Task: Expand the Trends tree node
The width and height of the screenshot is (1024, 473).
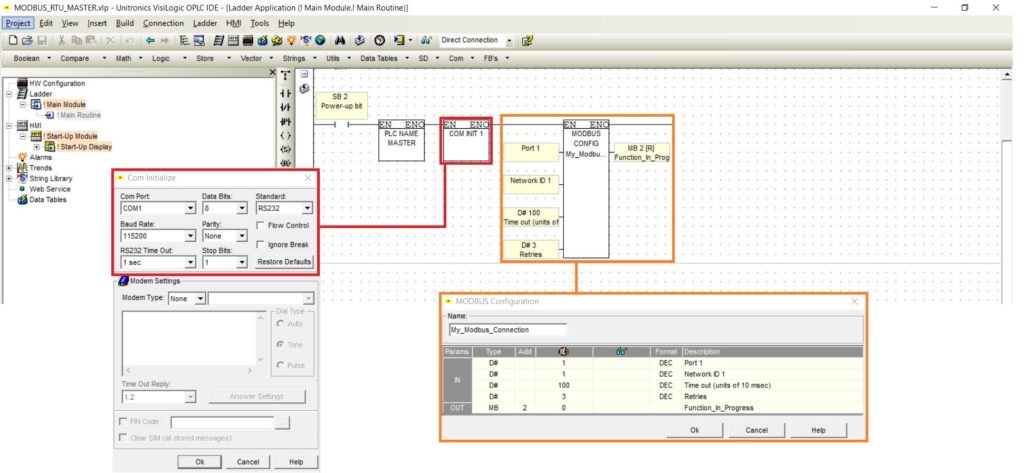Action: 9,168
